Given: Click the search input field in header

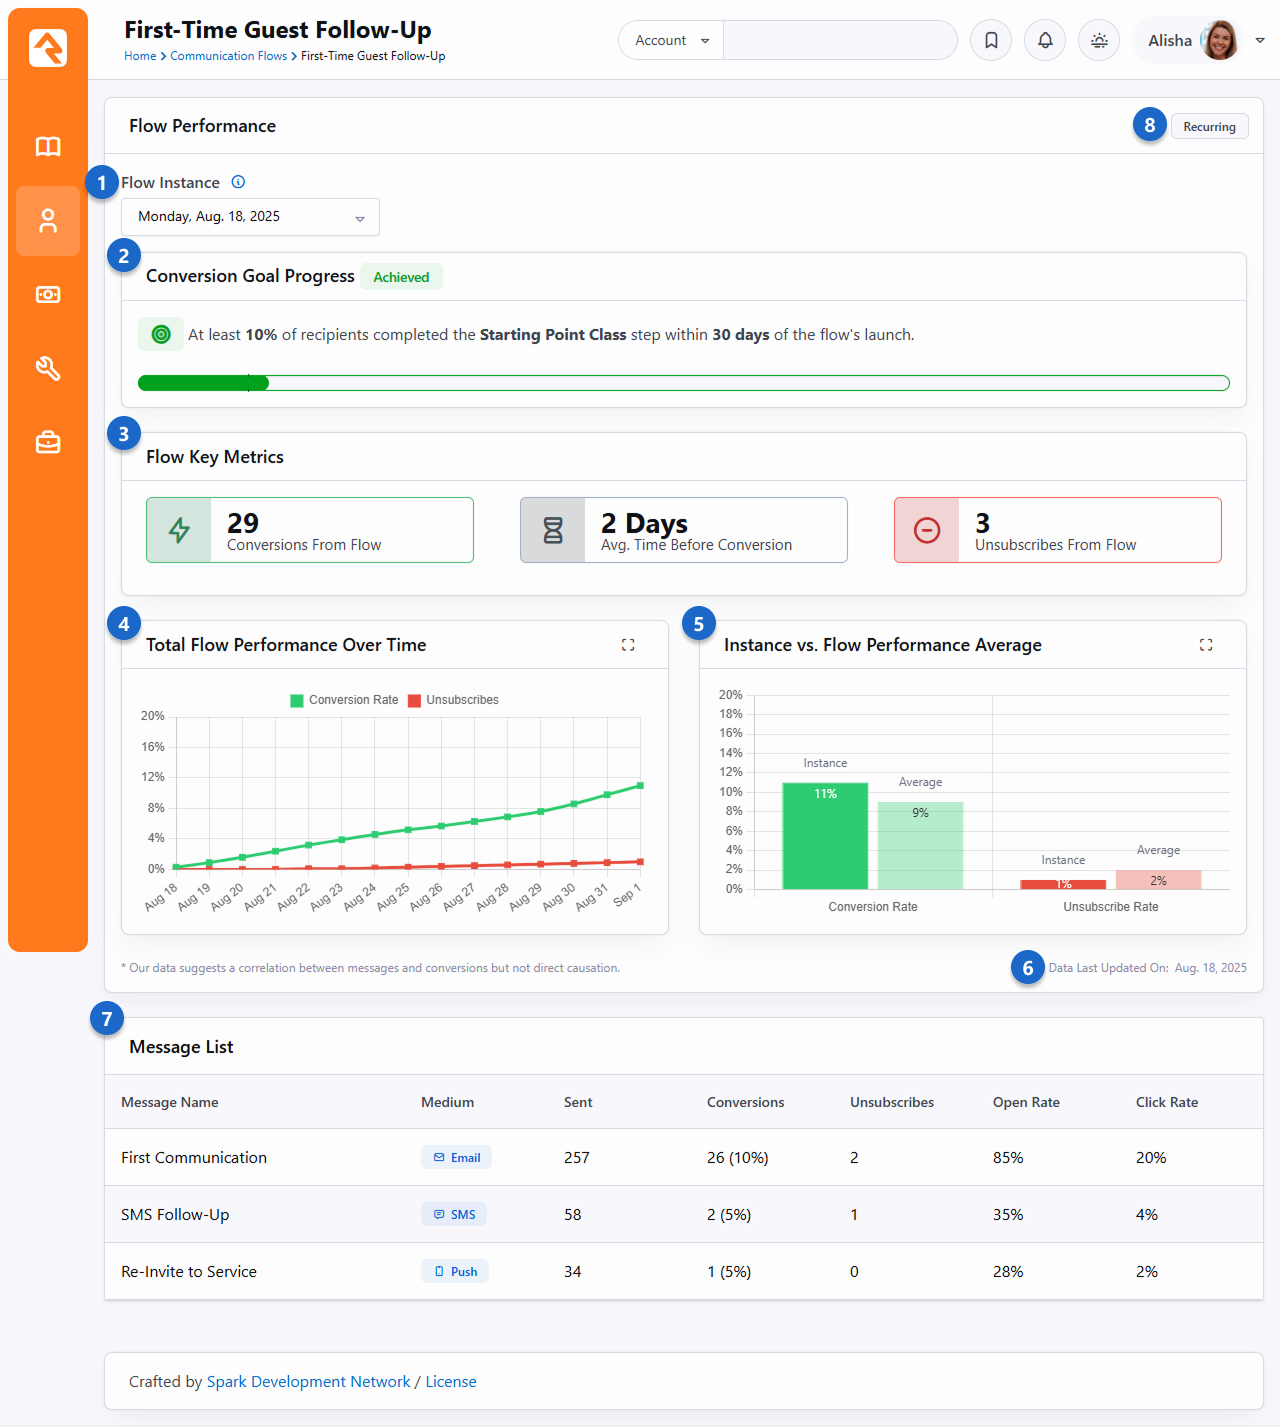Looking at the screenshot, I should click(x=839, y=41).
